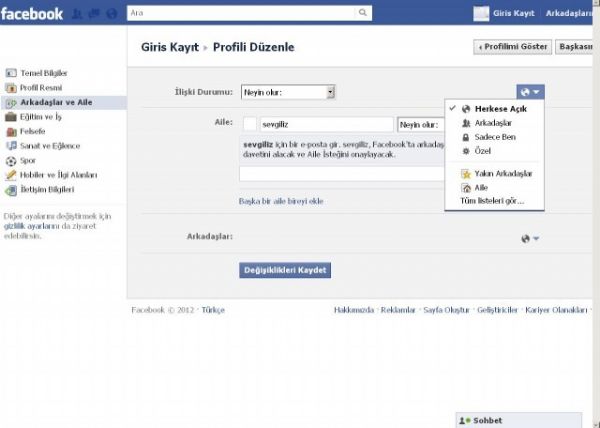Select Yakın Arkadaşlar list option
This screenshot has width=600, height=428.
(494, 174)
